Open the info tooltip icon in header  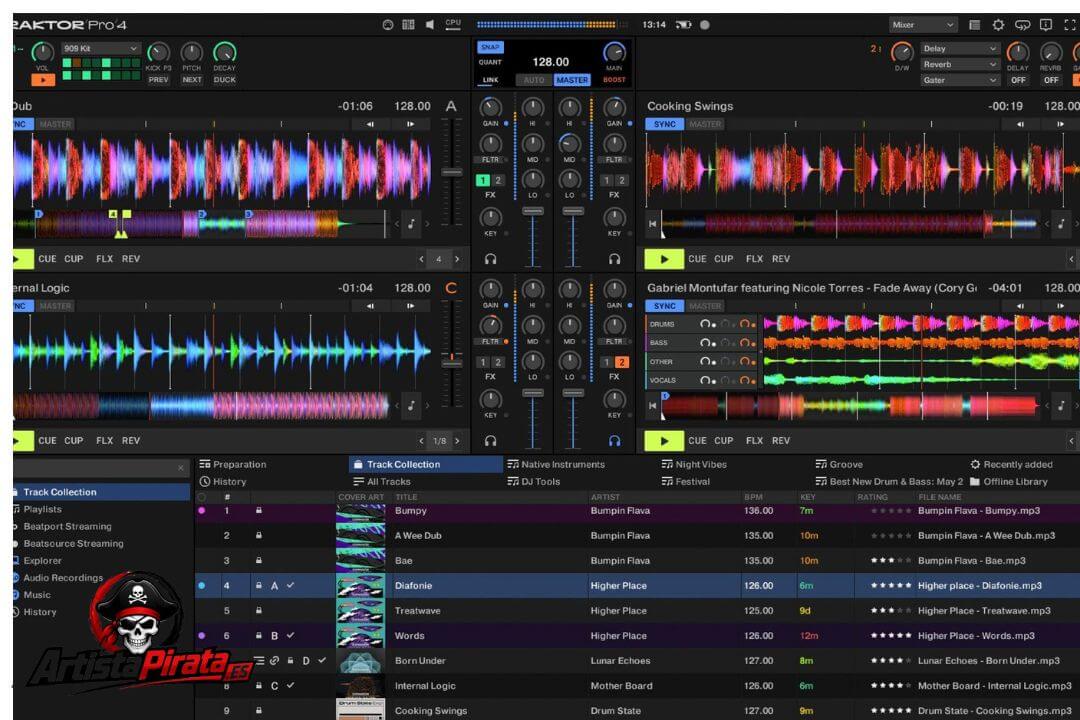pyautogui.click(x=1046, y=25)
